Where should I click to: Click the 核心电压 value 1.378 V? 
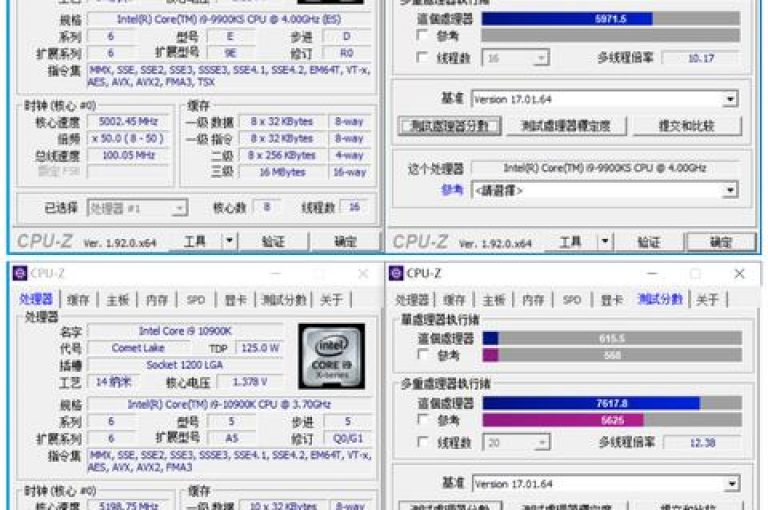tap(250, 382)
